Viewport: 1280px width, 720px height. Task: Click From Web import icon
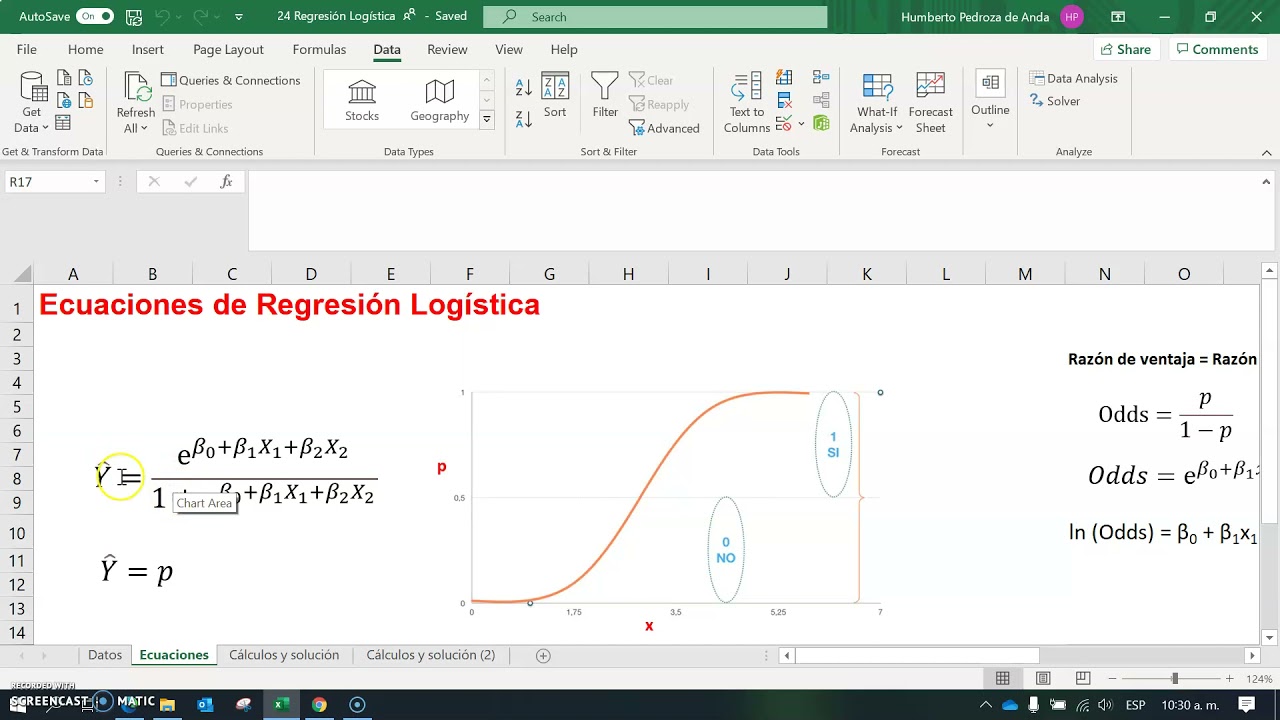(64, 100)
